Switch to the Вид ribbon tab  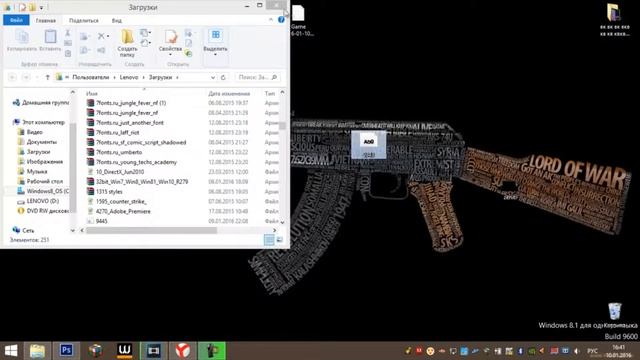coord(117,20)
